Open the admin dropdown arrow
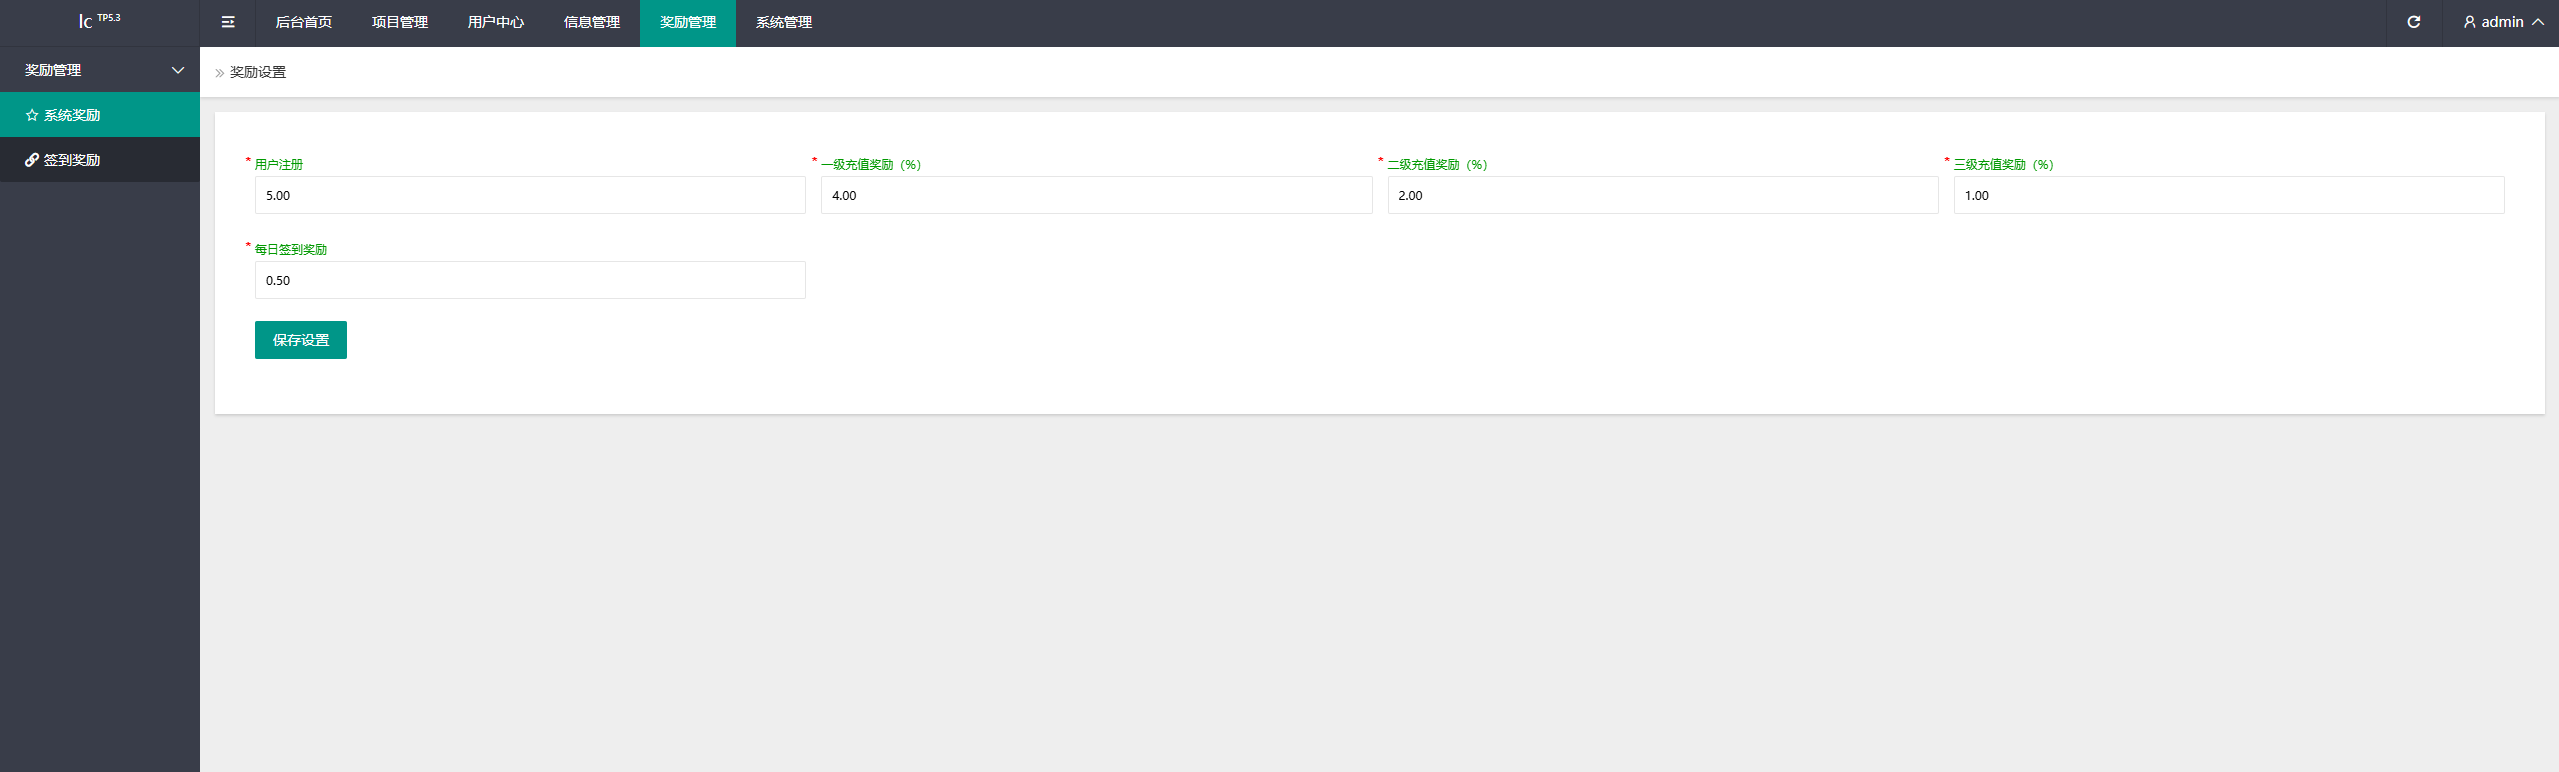2559x772 pixels. point(2538,22)
